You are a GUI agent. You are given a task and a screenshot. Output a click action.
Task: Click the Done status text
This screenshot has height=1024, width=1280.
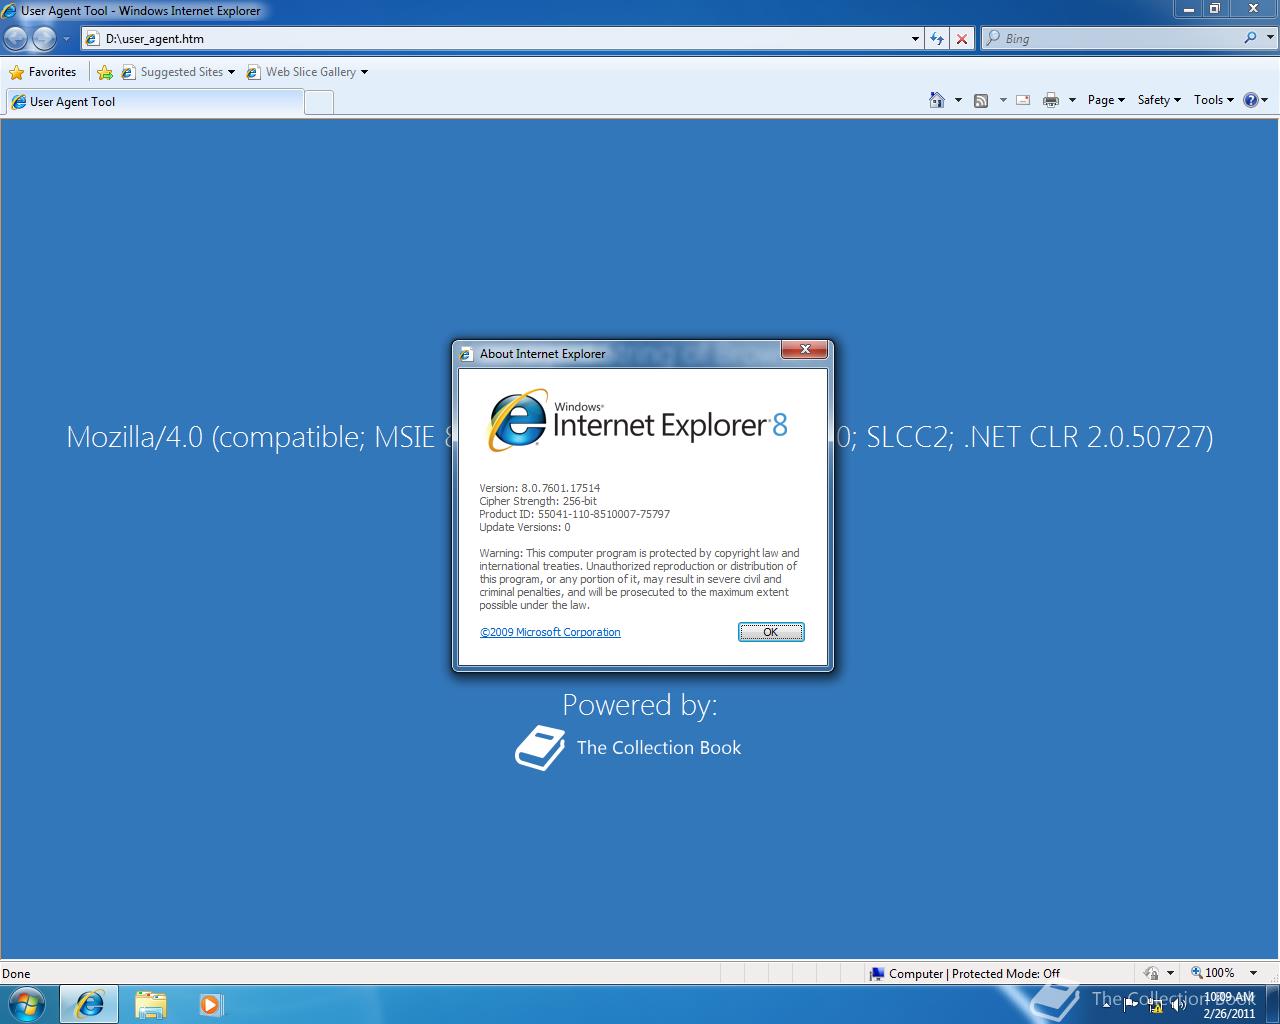point(16,973)
